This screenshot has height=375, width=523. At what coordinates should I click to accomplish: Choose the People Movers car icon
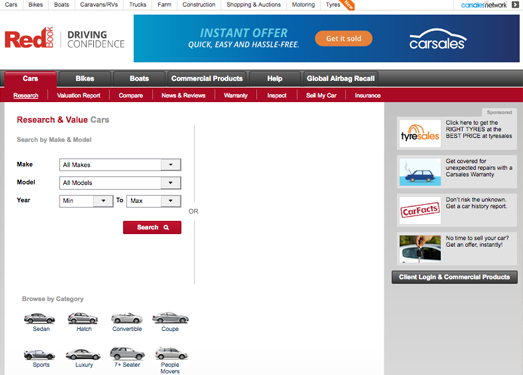[171, 354]
